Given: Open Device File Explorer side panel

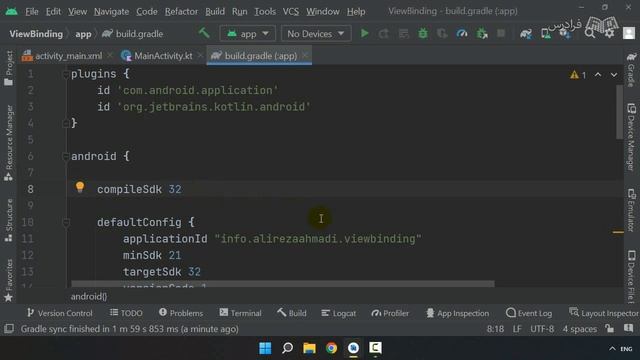Looking at the screenshot, I should tap(631, 277).
